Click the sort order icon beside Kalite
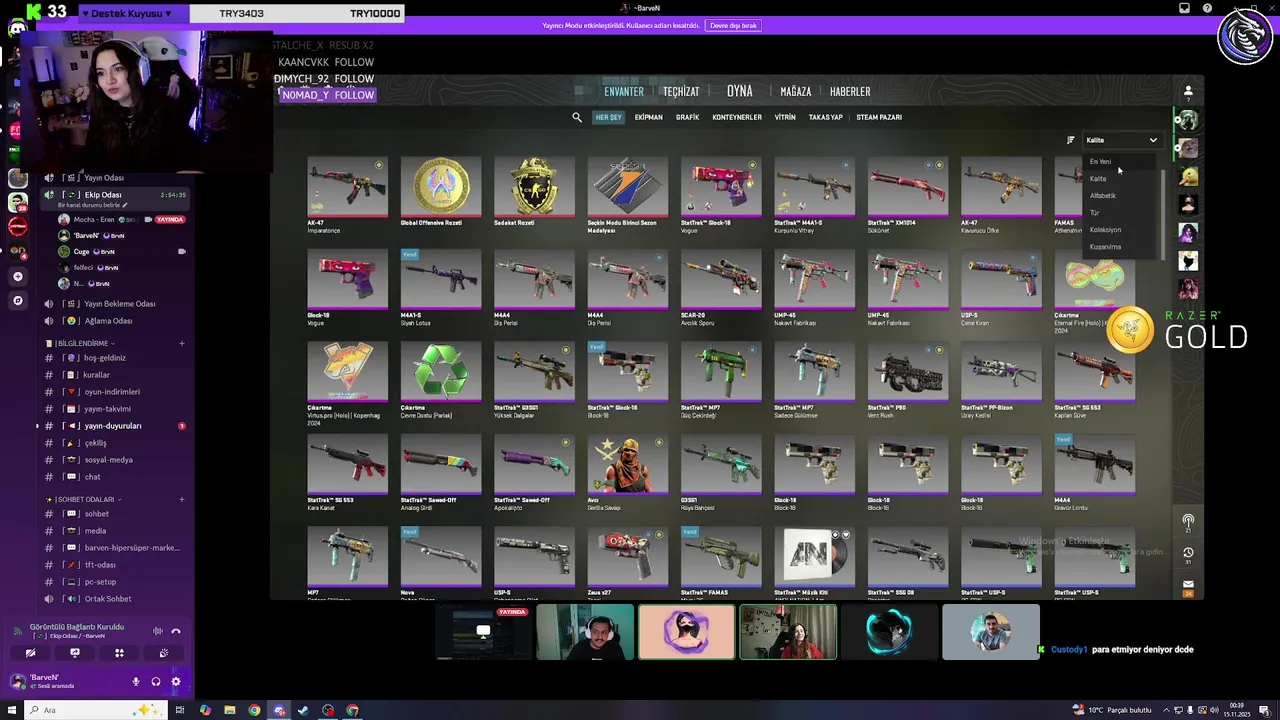 tap(1070, 140)
